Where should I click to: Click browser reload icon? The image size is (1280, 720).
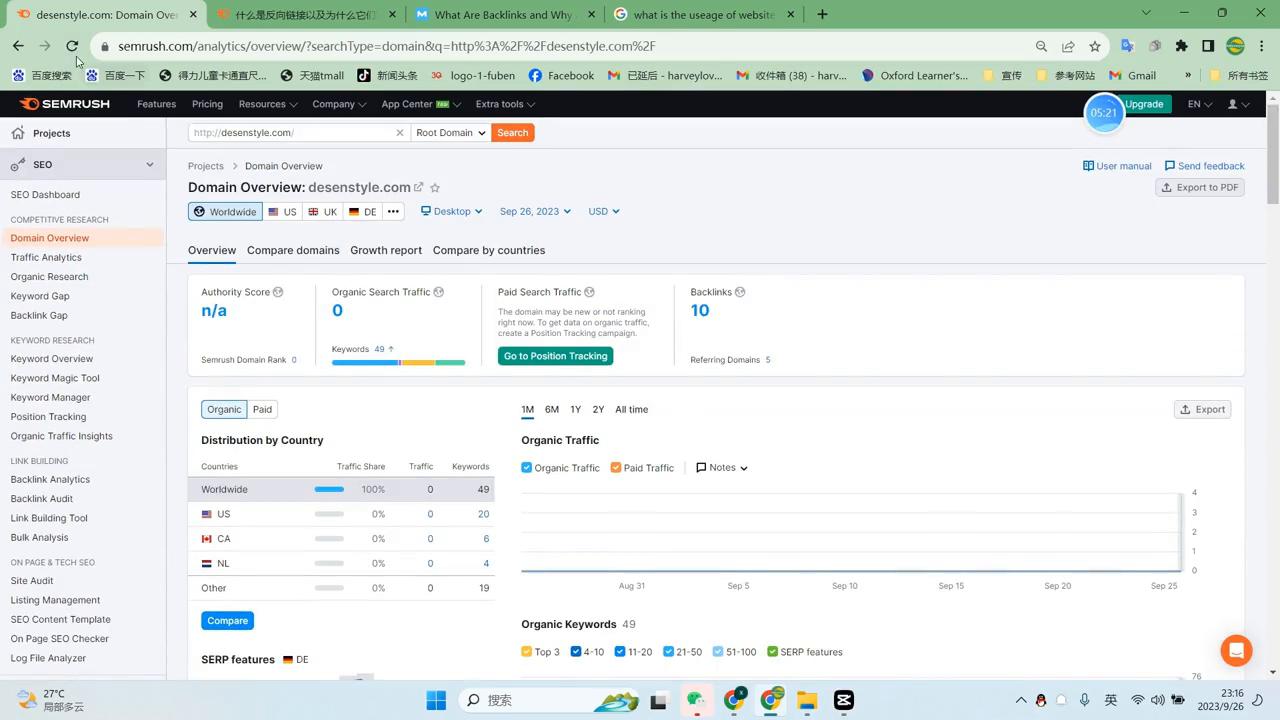tap(72, 46)
